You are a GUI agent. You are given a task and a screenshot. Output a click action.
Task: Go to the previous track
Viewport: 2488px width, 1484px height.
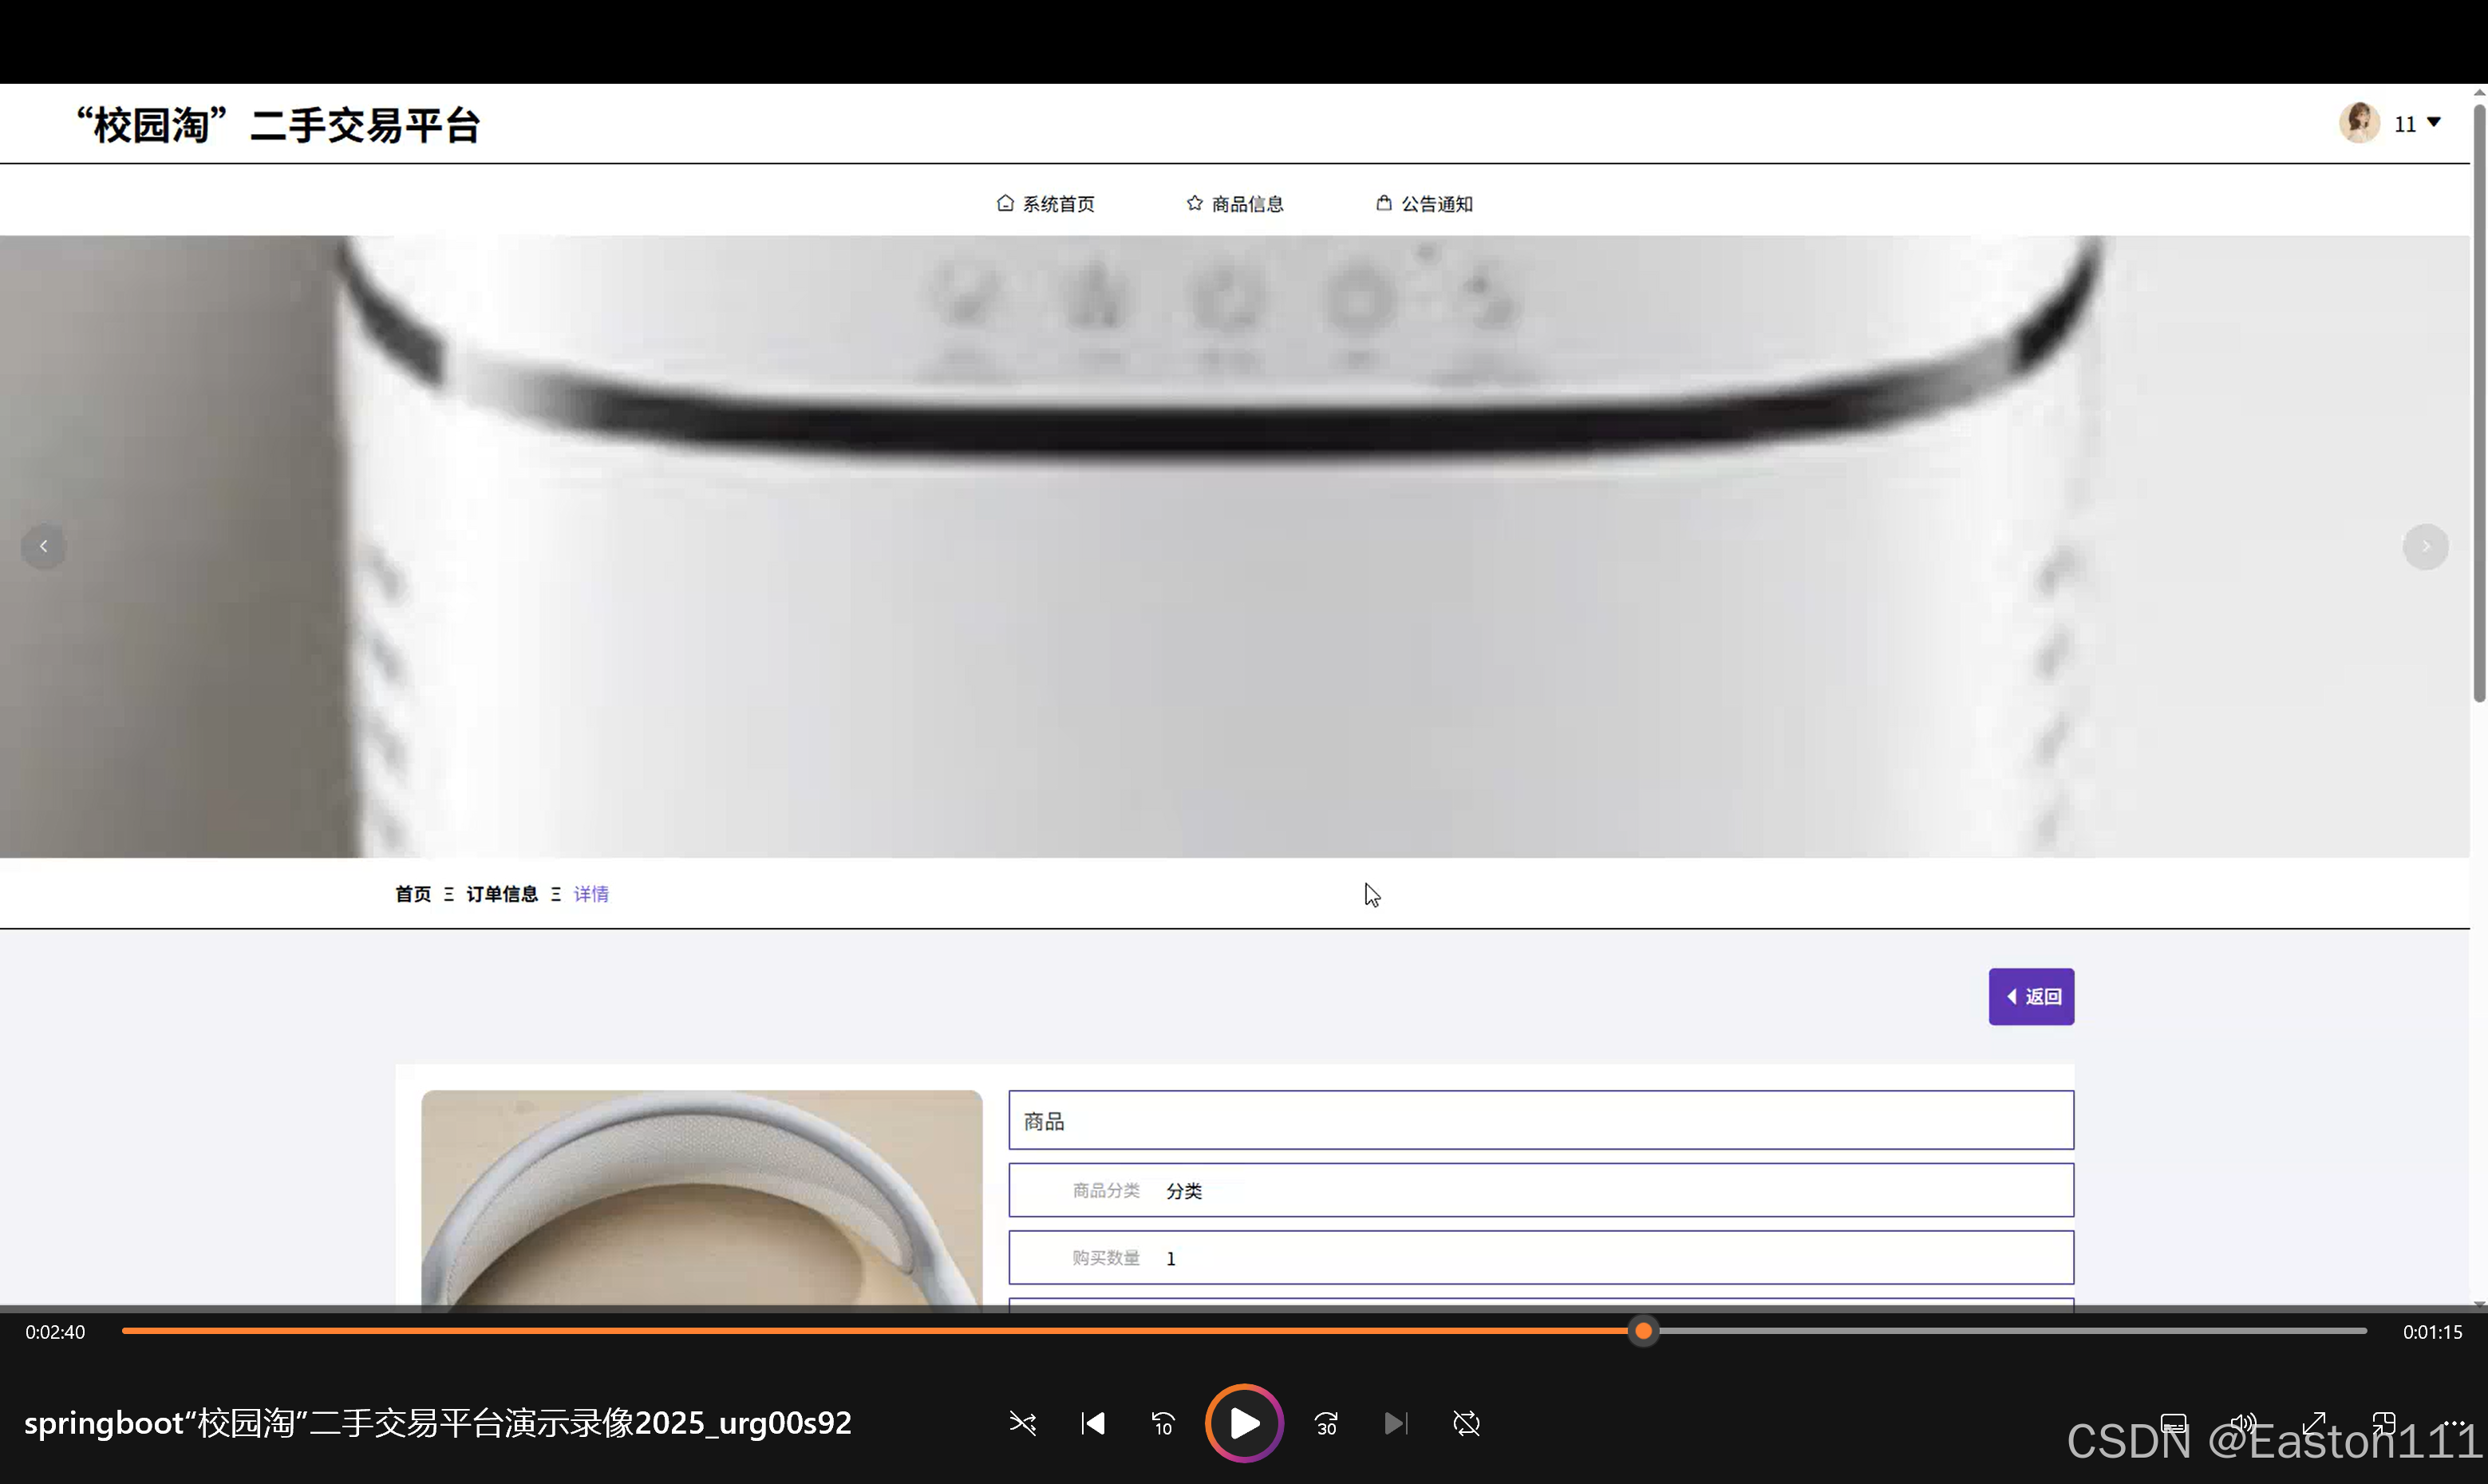[1093, 1423]
